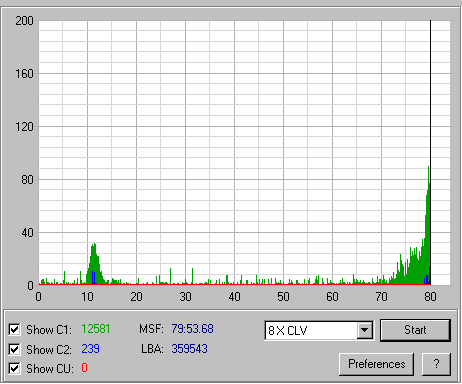Open the 8 X CLV speed dropdown arrow
Image resolution: width=462 pixels, height=384 pixels.
click(x=365, y=330)
